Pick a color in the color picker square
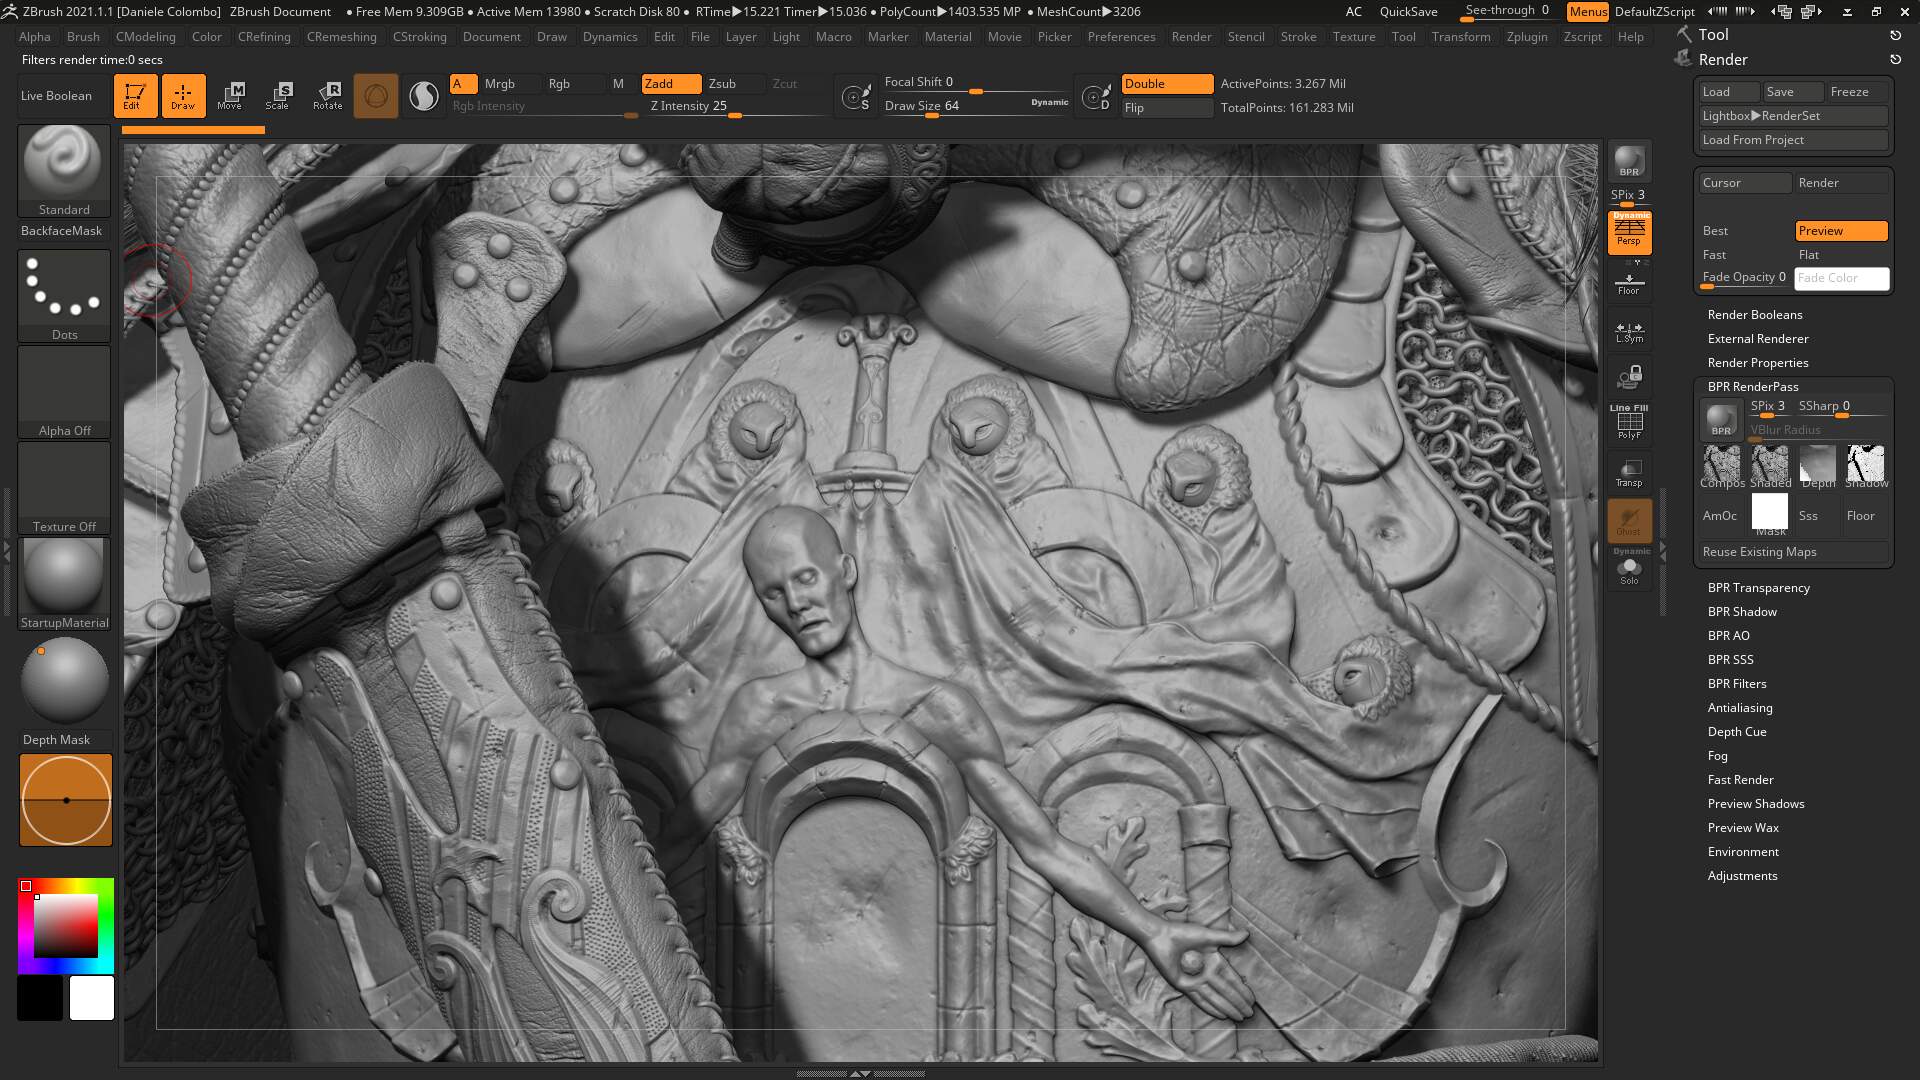1920x1080 pixels. coord(66,926)
